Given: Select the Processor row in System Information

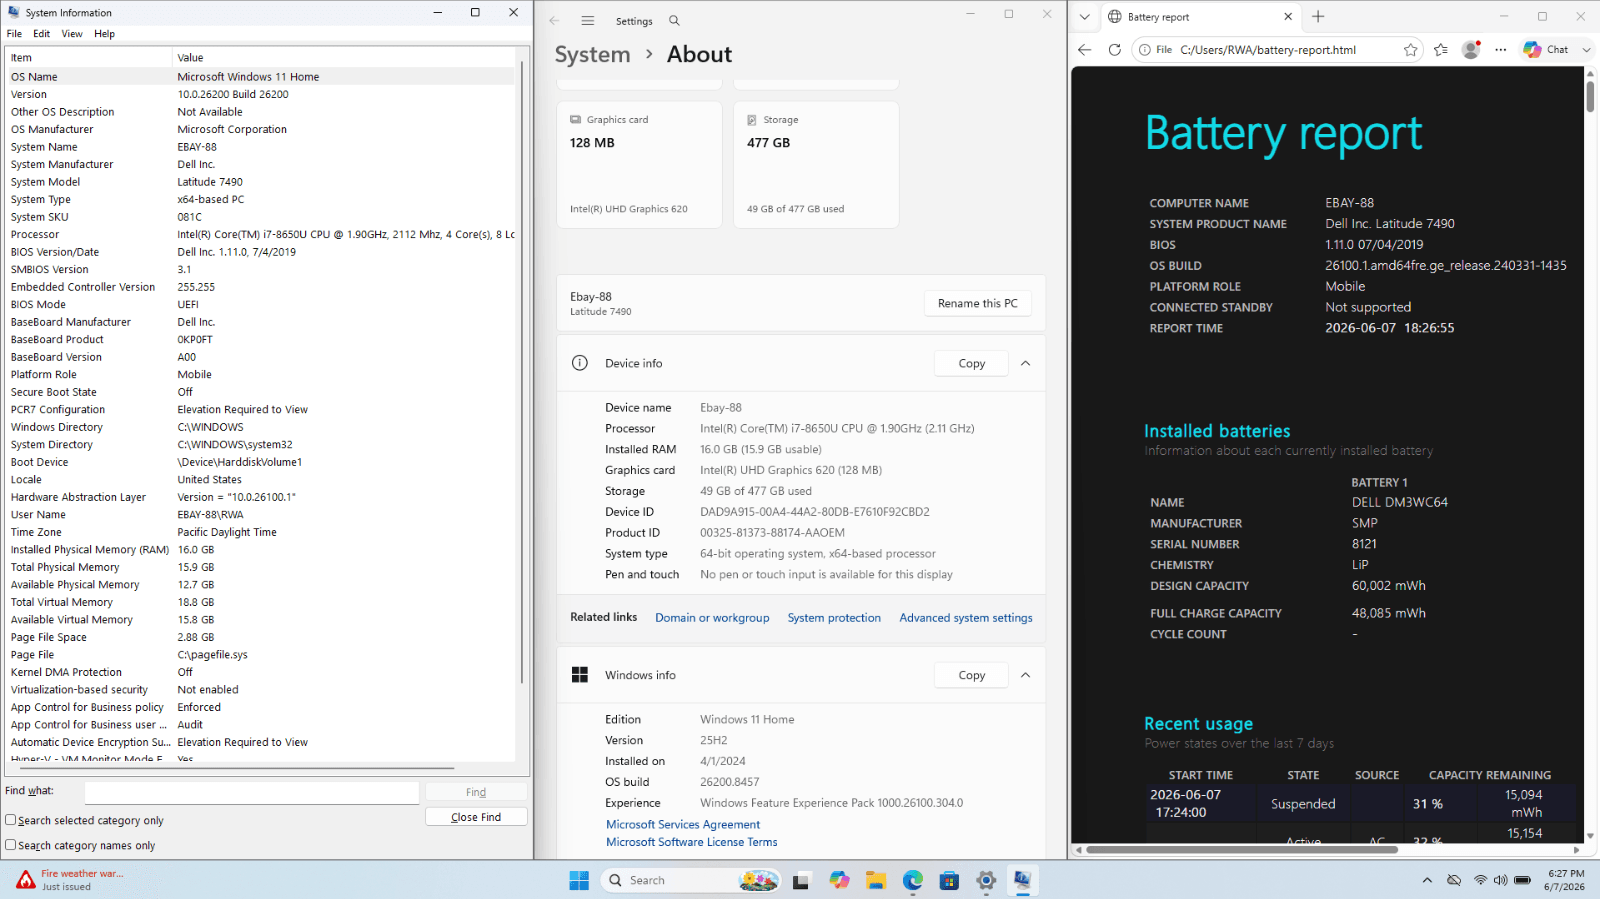Looking at the screenshot, I should pos(262,234).
